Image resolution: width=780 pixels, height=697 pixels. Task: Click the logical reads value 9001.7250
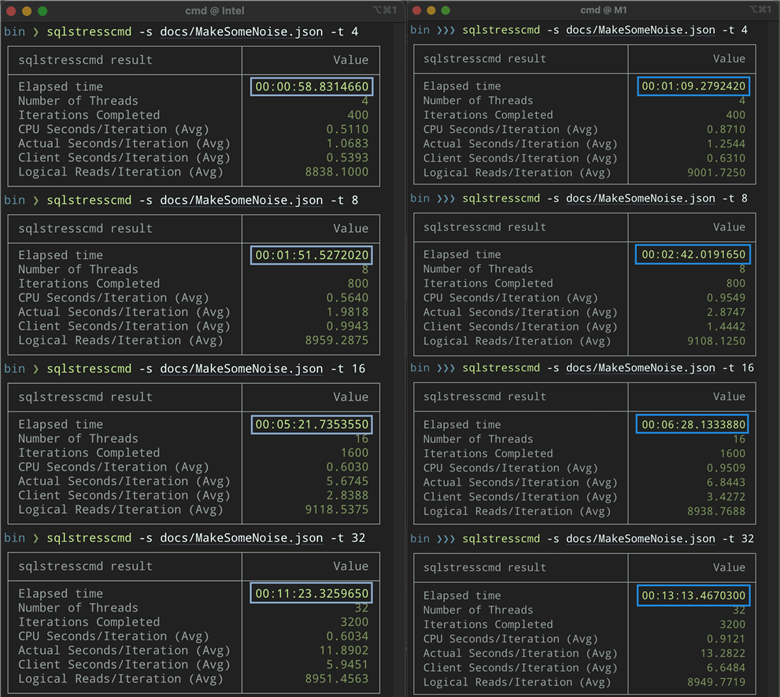[x=716, y=173]
